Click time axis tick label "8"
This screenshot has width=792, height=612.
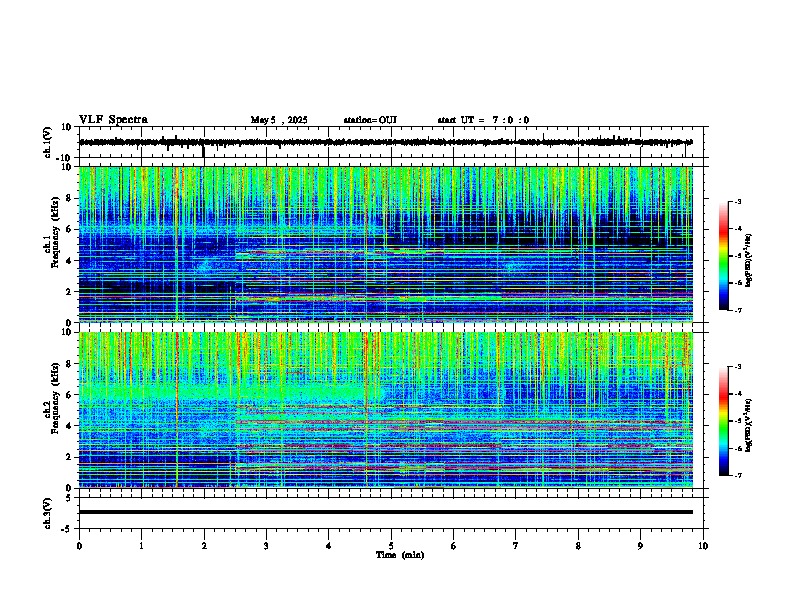pos(578,546)
